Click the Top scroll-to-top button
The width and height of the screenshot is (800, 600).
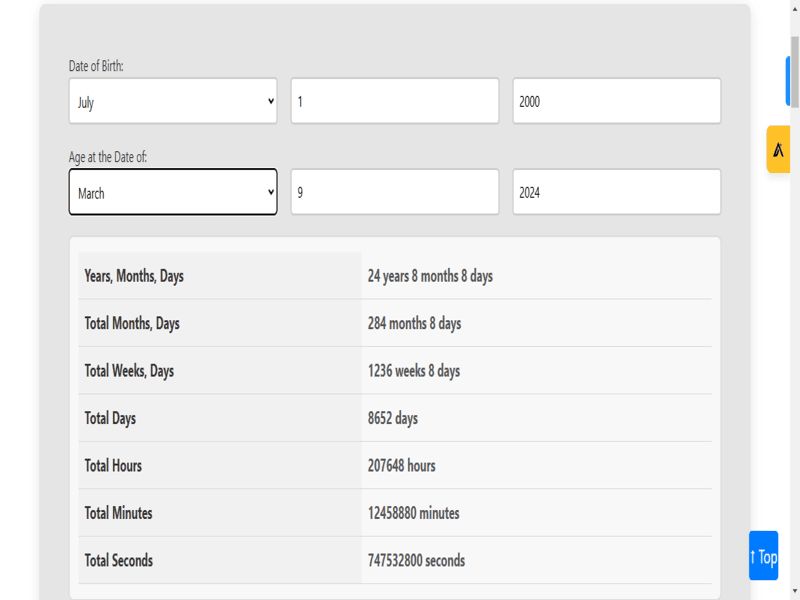(763, 556)
